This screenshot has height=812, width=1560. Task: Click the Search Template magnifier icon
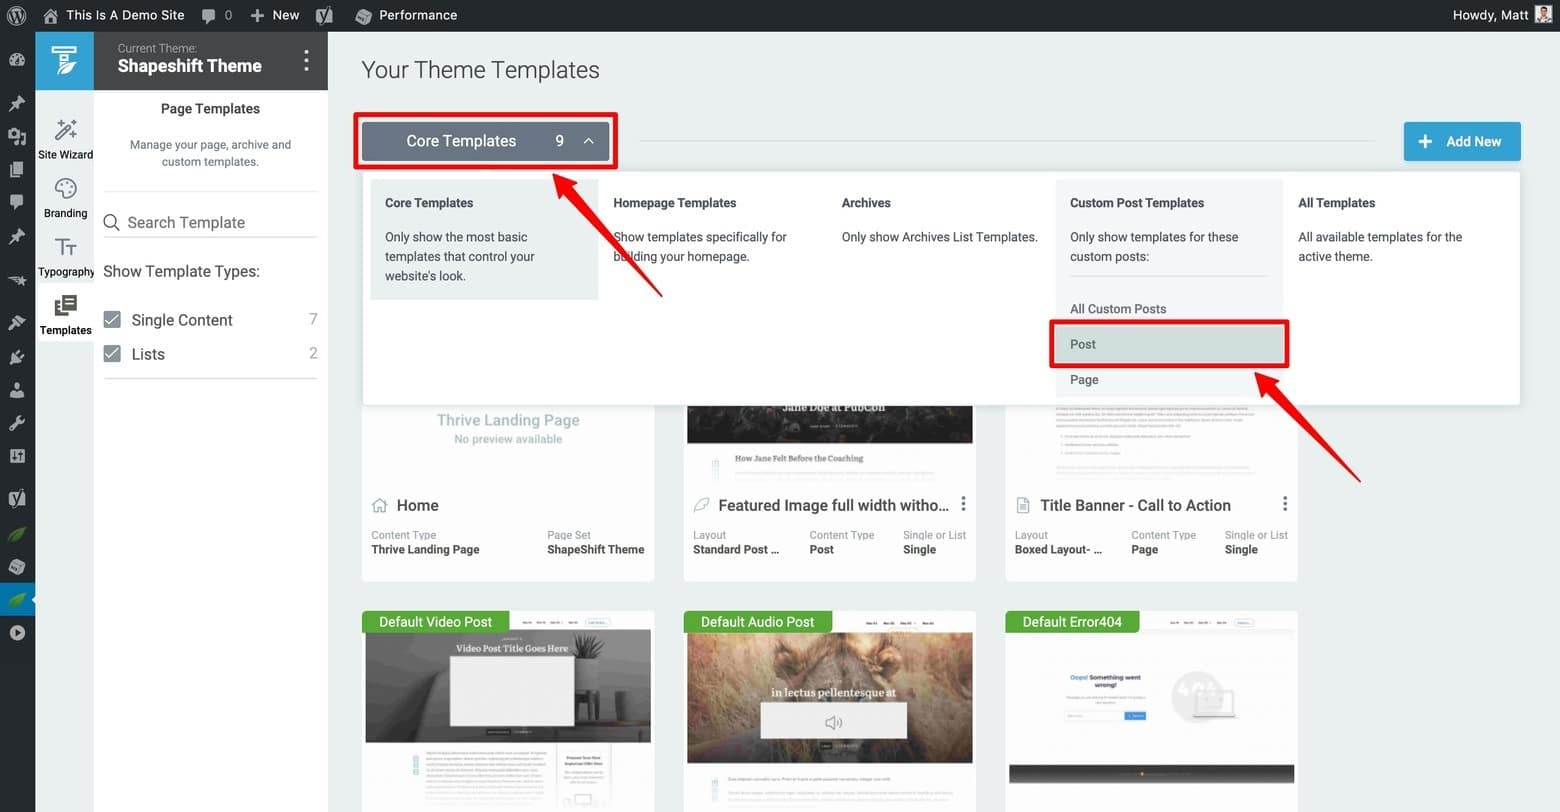[112, 222]
